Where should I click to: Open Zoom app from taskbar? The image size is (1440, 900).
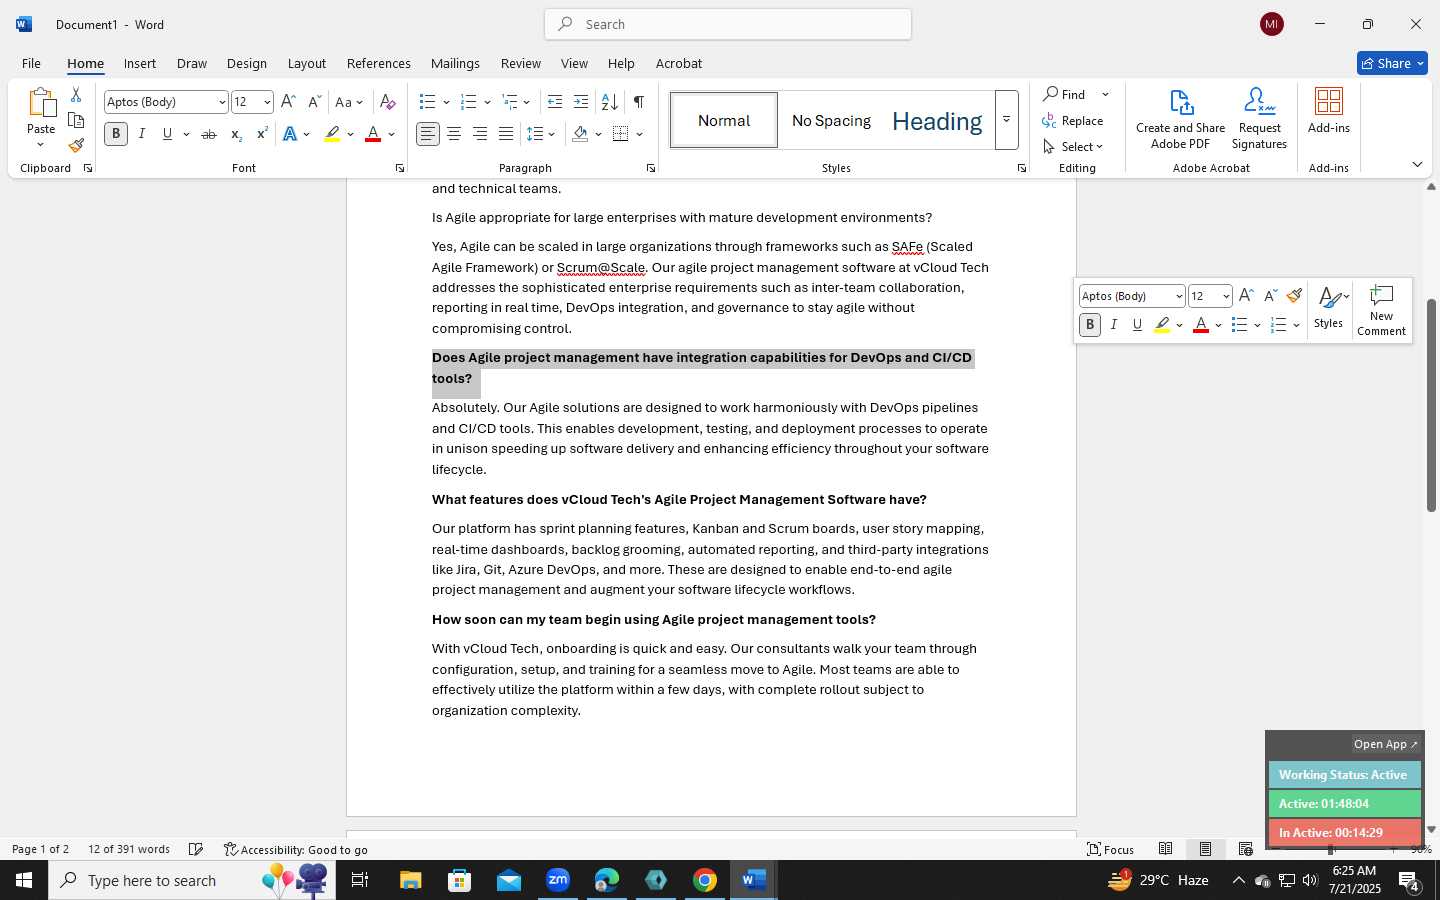pyautogui.click(x=558, y=880)
